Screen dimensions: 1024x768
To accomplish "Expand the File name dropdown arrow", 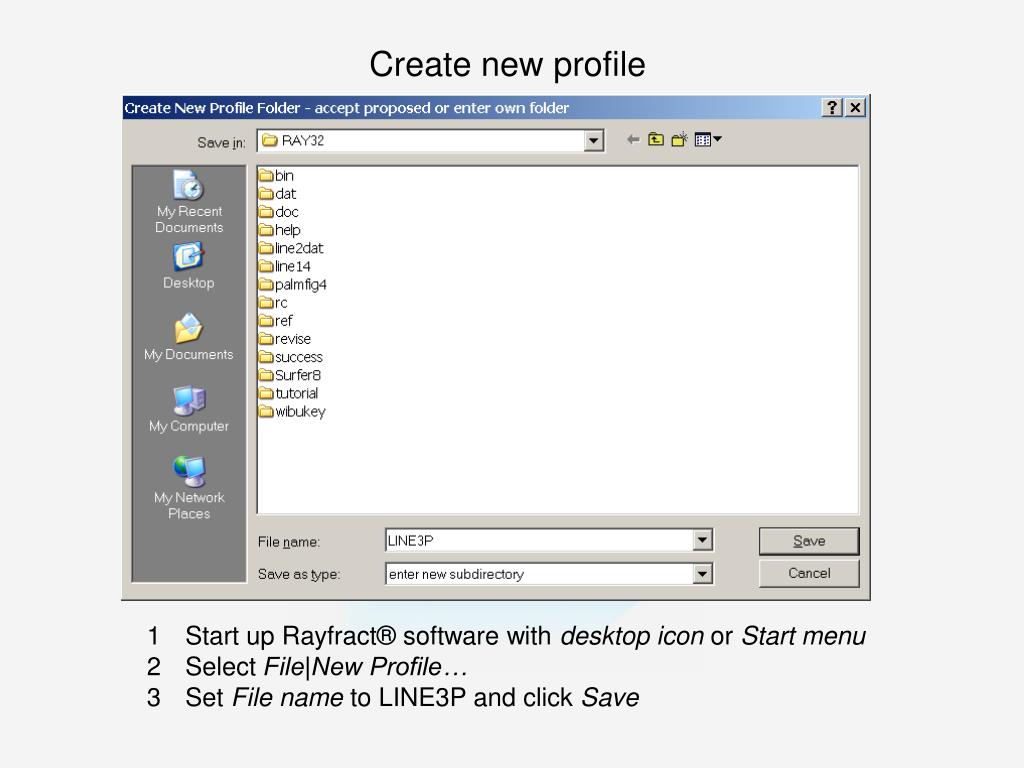I will click(x=702, y=540).
